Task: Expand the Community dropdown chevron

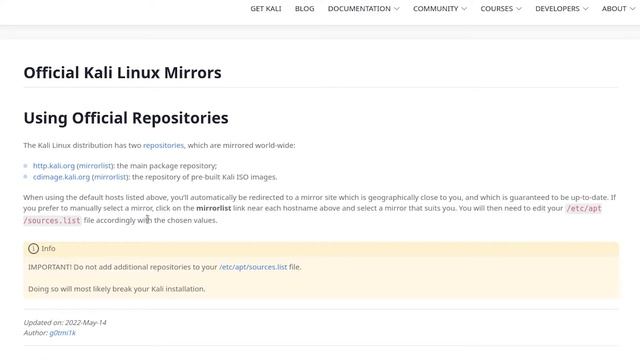Action: 464,9
